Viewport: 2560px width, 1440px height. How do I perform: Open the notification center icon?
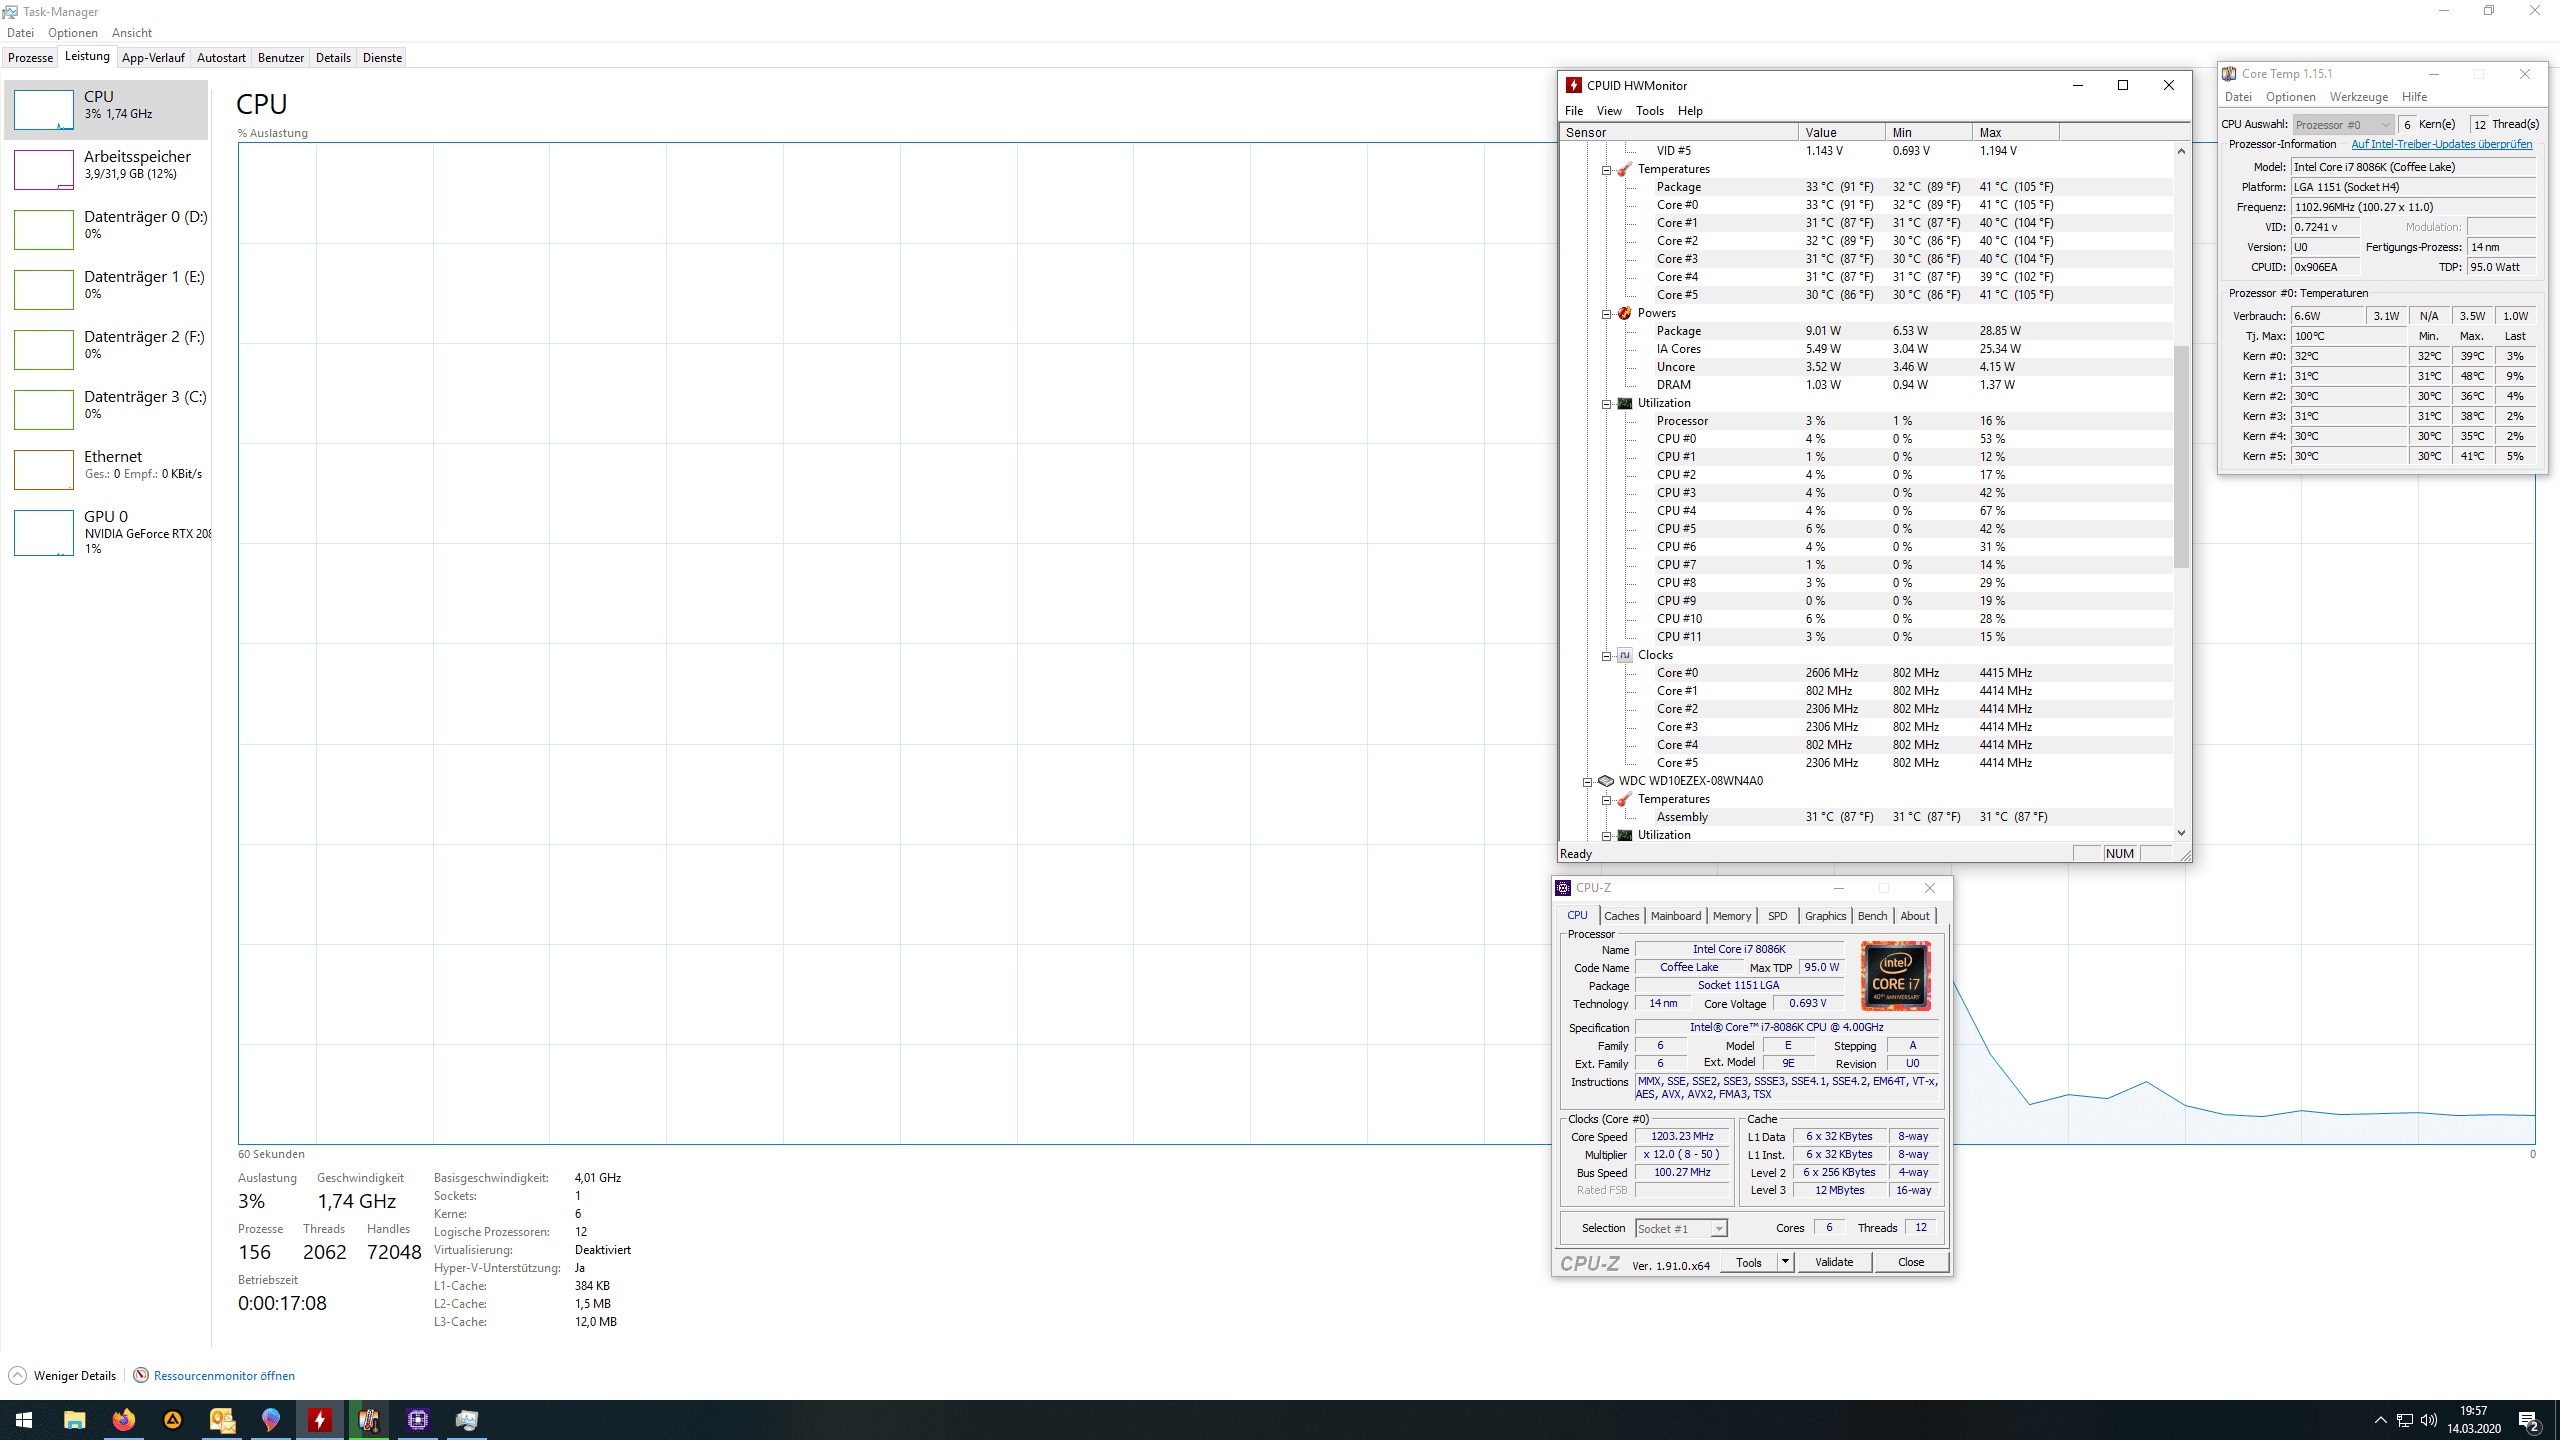[x=2528, y=1420]
